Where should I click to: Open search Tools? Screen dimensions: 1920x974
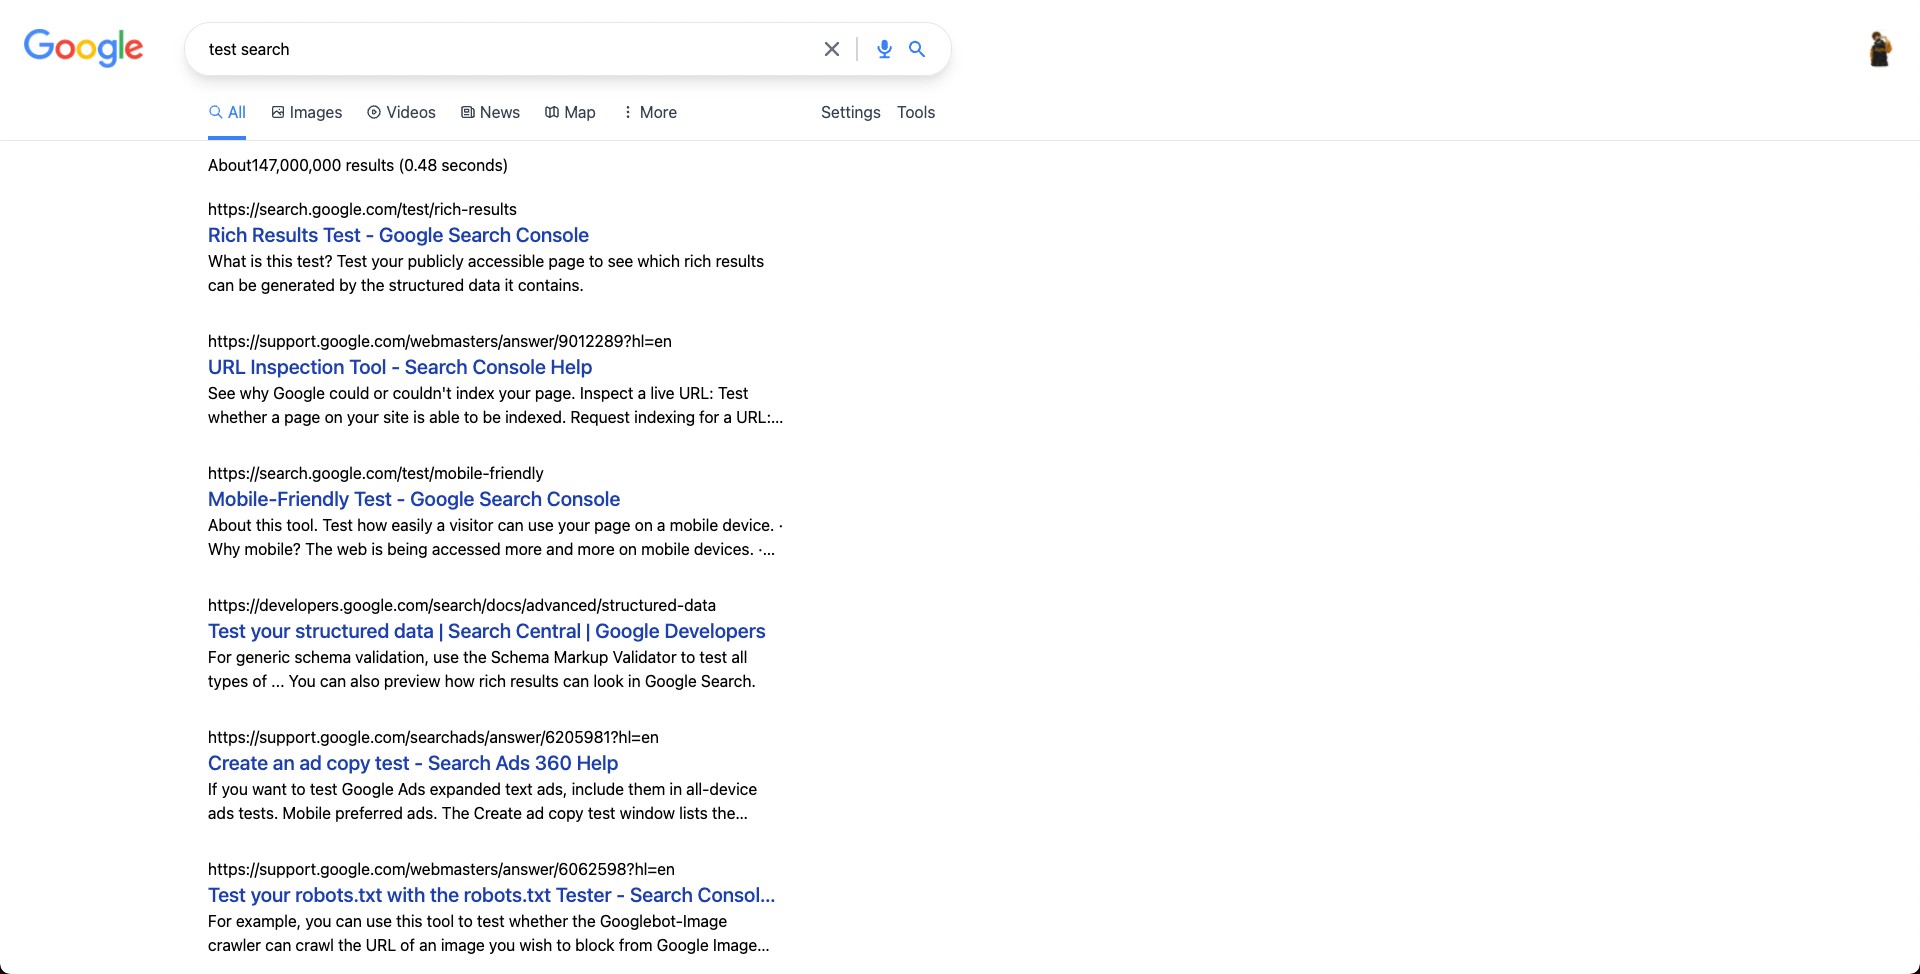click(x=916, y=112)
